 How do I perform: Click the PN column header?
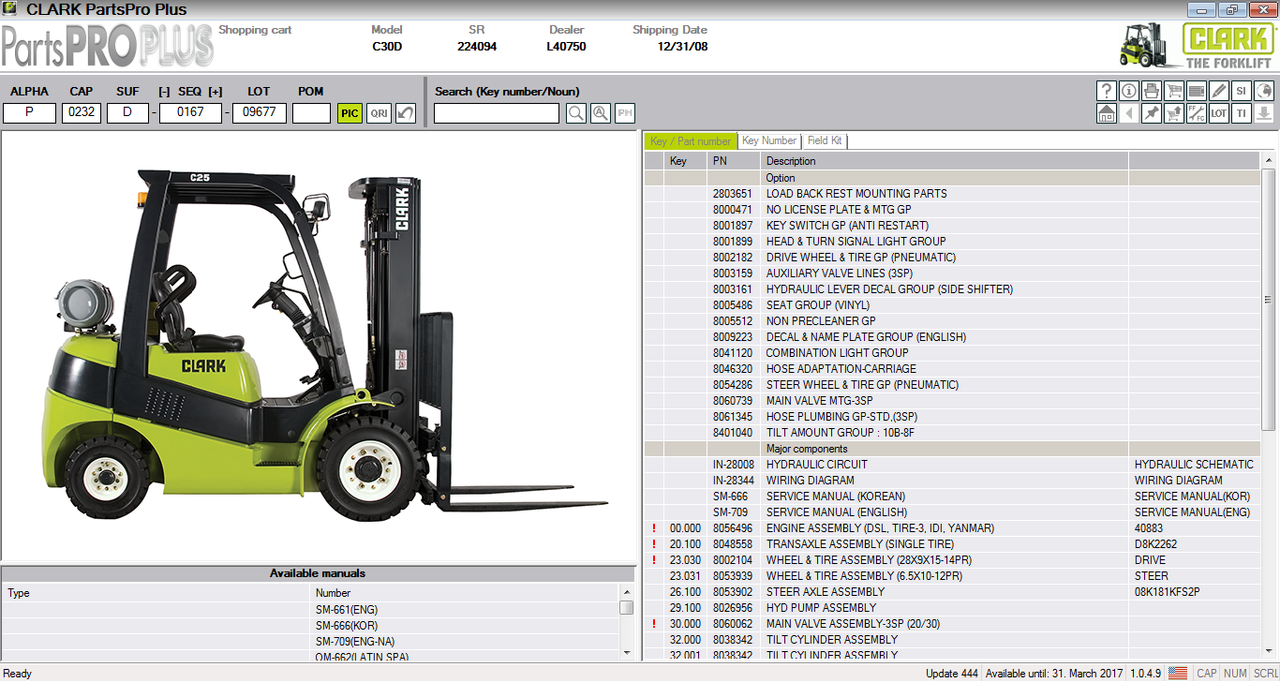(x=734, y=161)
